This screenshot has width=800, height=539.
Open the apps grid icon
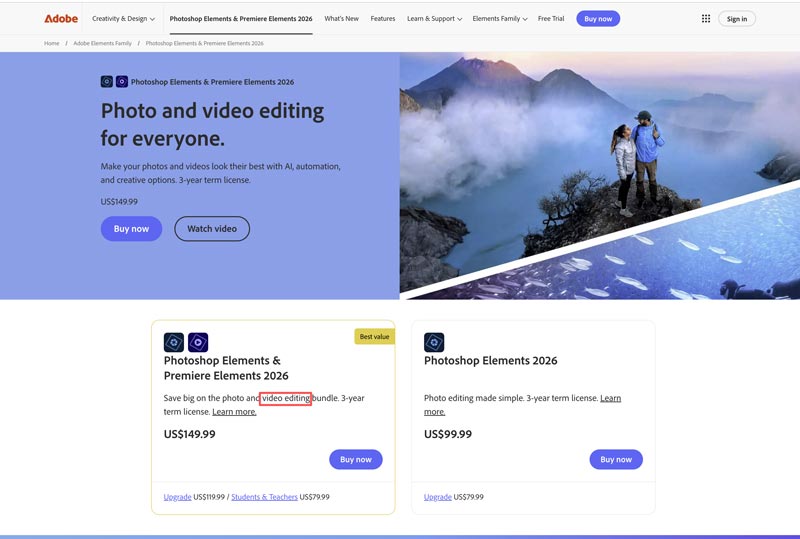point(706,19)
